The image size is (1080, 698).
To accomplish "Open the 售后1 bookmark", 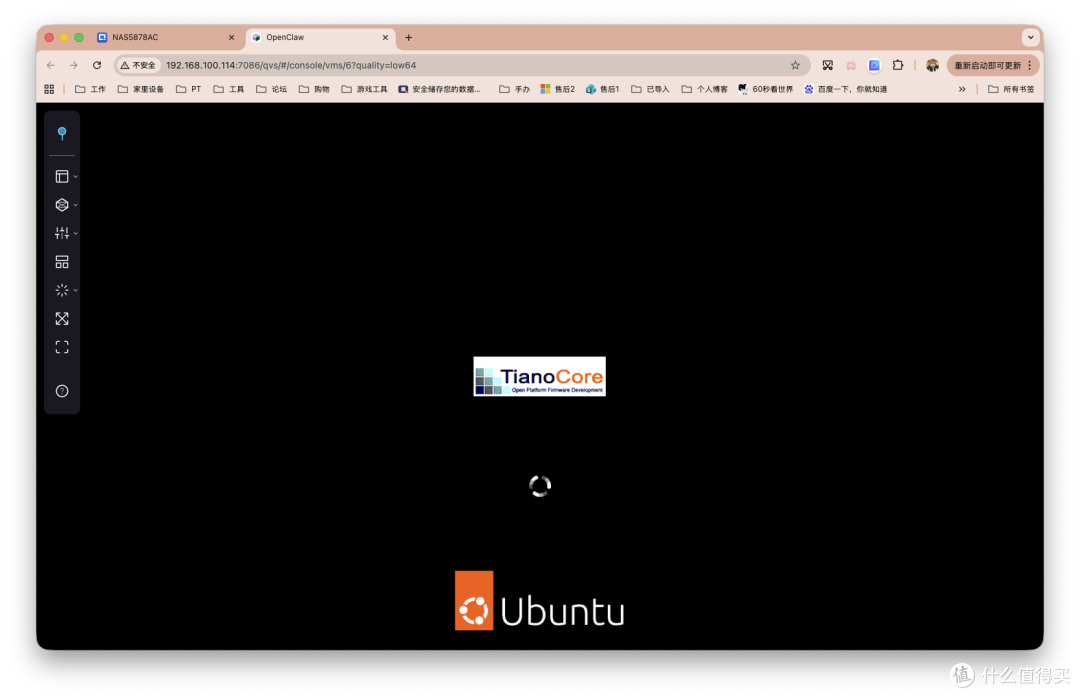I will (603, 89).
